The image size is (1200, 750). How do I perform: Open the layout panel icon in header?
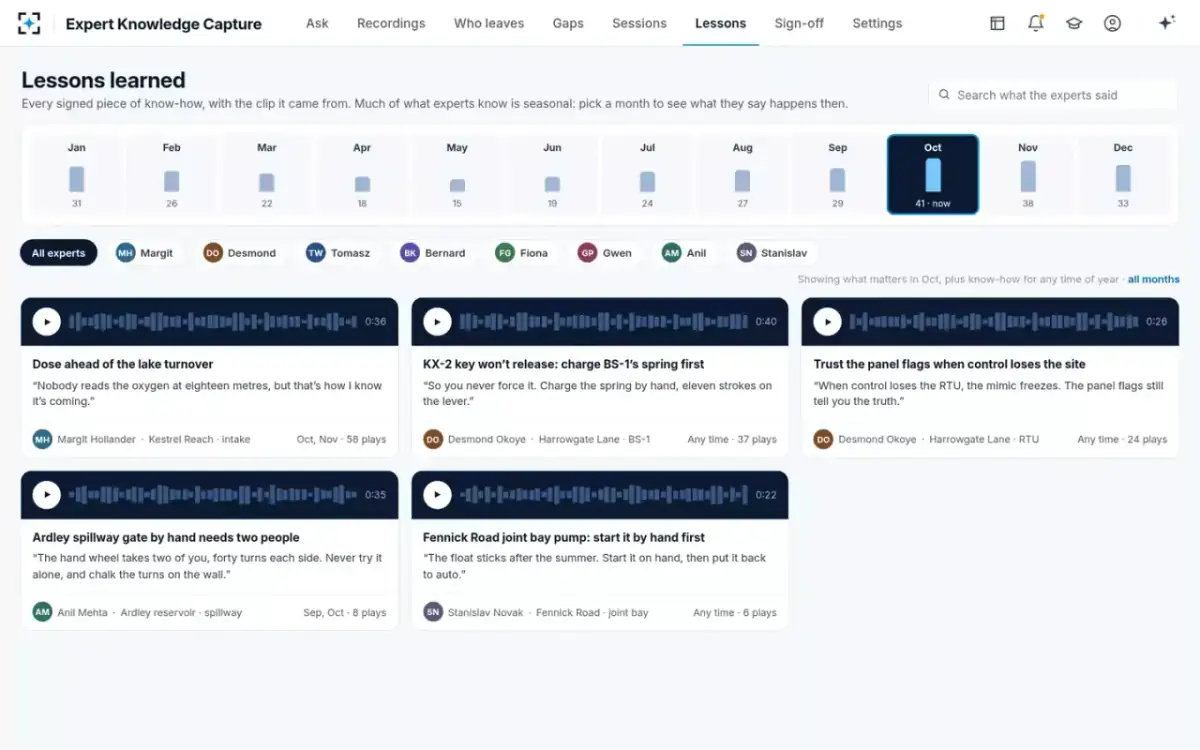997,23
